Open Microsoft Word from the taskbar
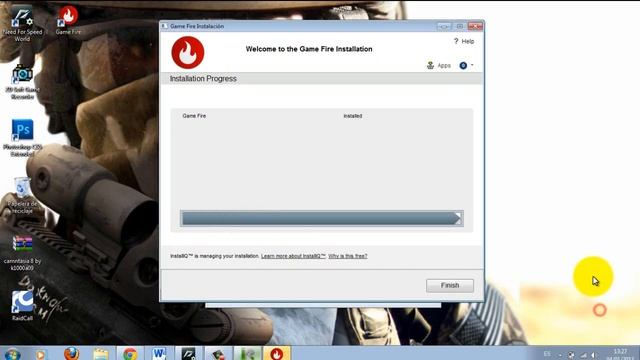 (x=159, y=354)
